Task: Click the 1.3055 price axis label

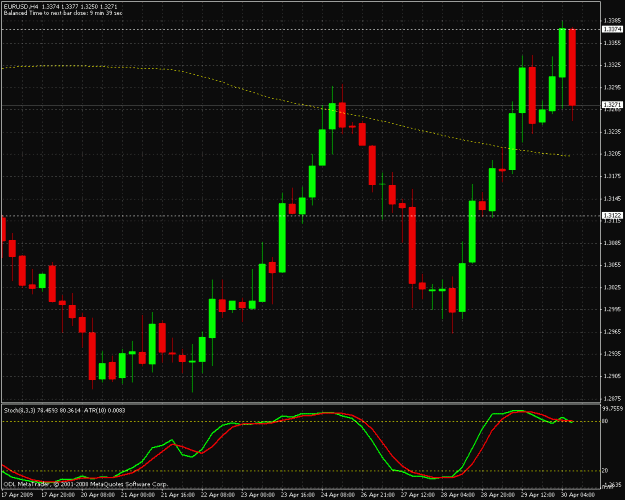Action: [612, 265]
